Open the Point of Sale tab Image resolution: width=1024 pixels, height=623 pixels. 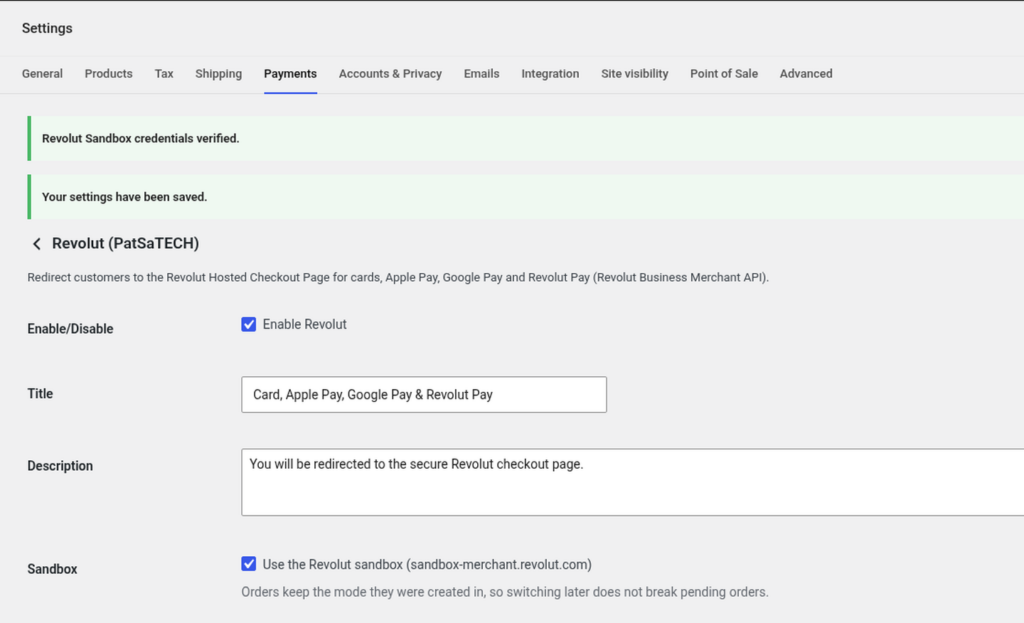724,74
